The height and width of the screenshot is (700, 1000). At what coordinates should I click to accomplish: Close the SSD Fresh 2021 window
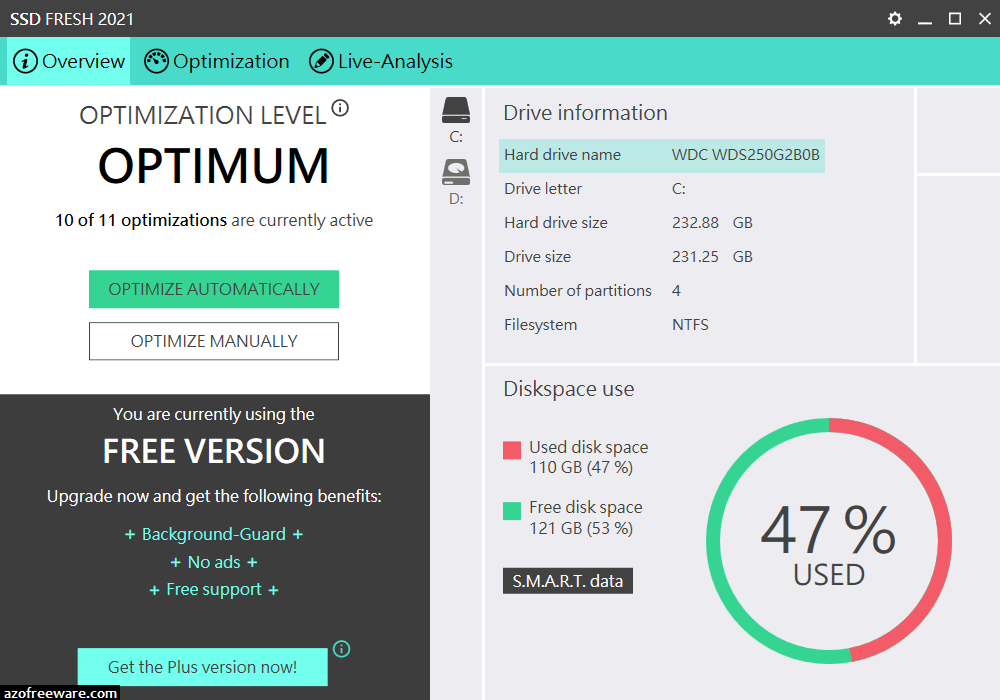click(985, 19)
